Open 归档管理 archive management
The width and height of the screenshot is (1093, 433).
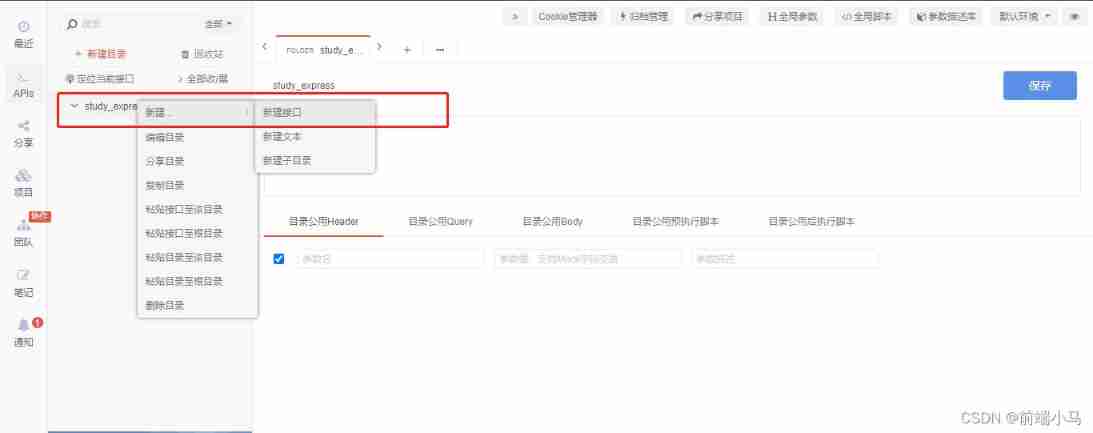click(x=643, y=16)
